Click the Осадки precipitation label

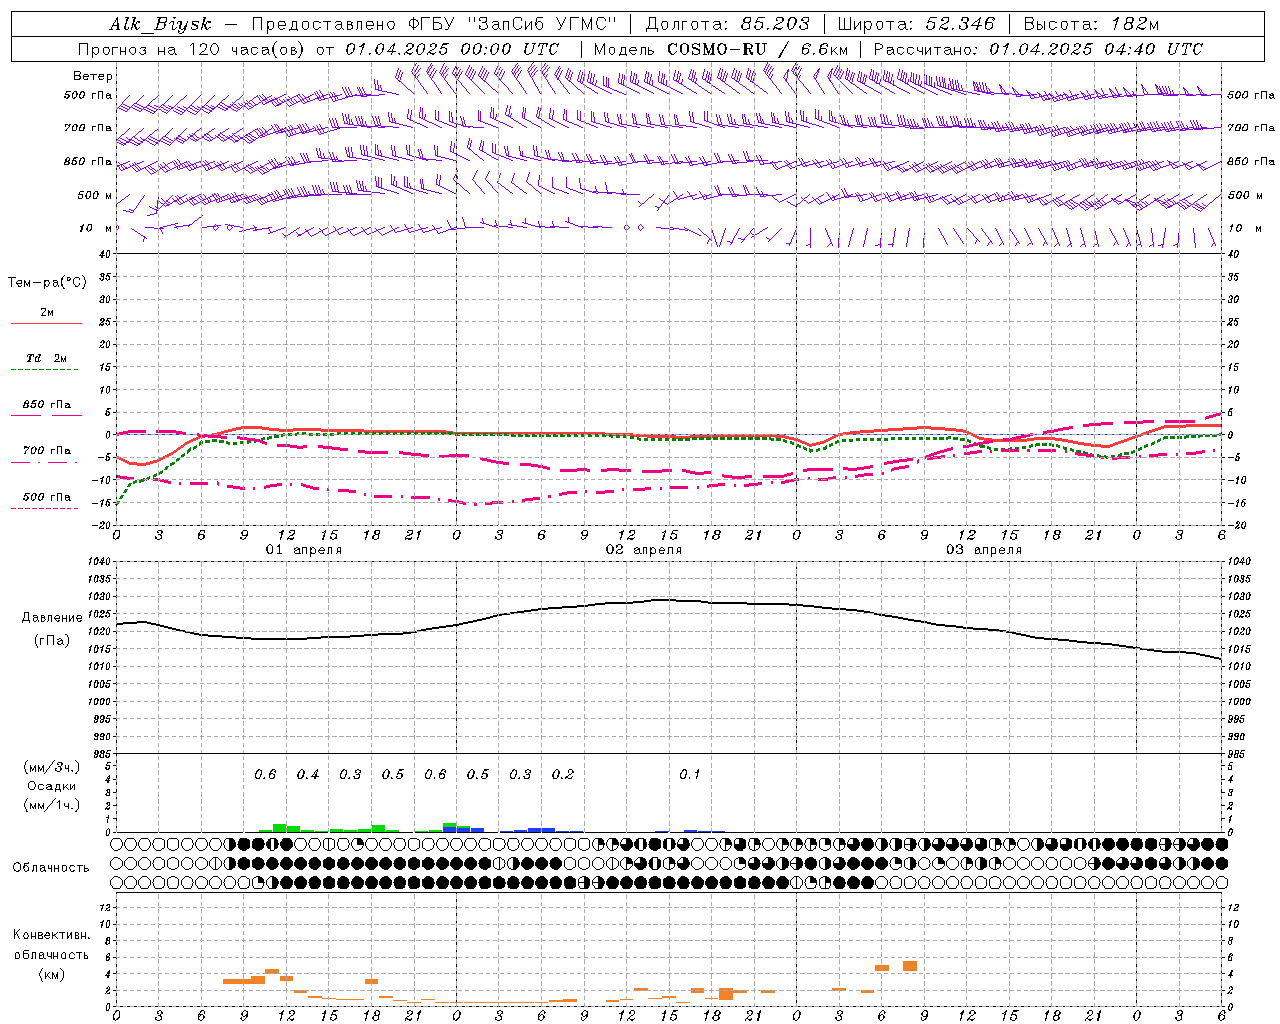point(51,786)
